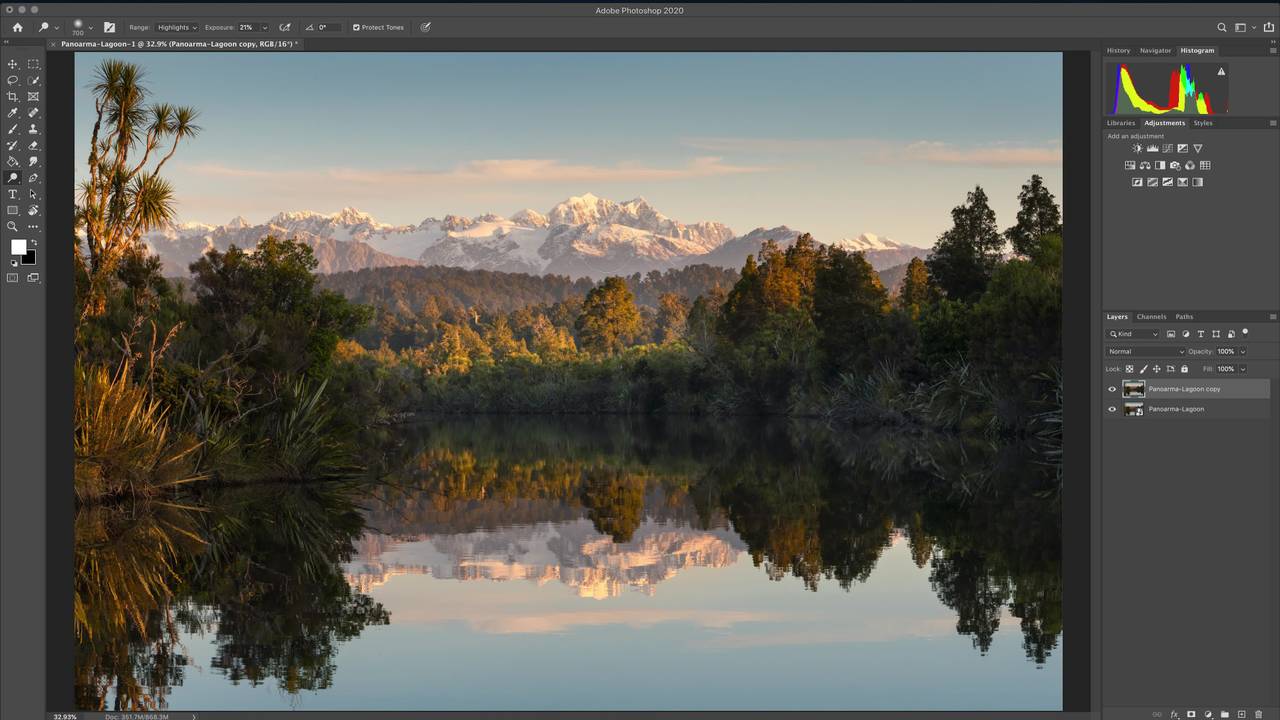
Task: Toggle the Protect Tones checkbox
Action: tap(356, 28)
